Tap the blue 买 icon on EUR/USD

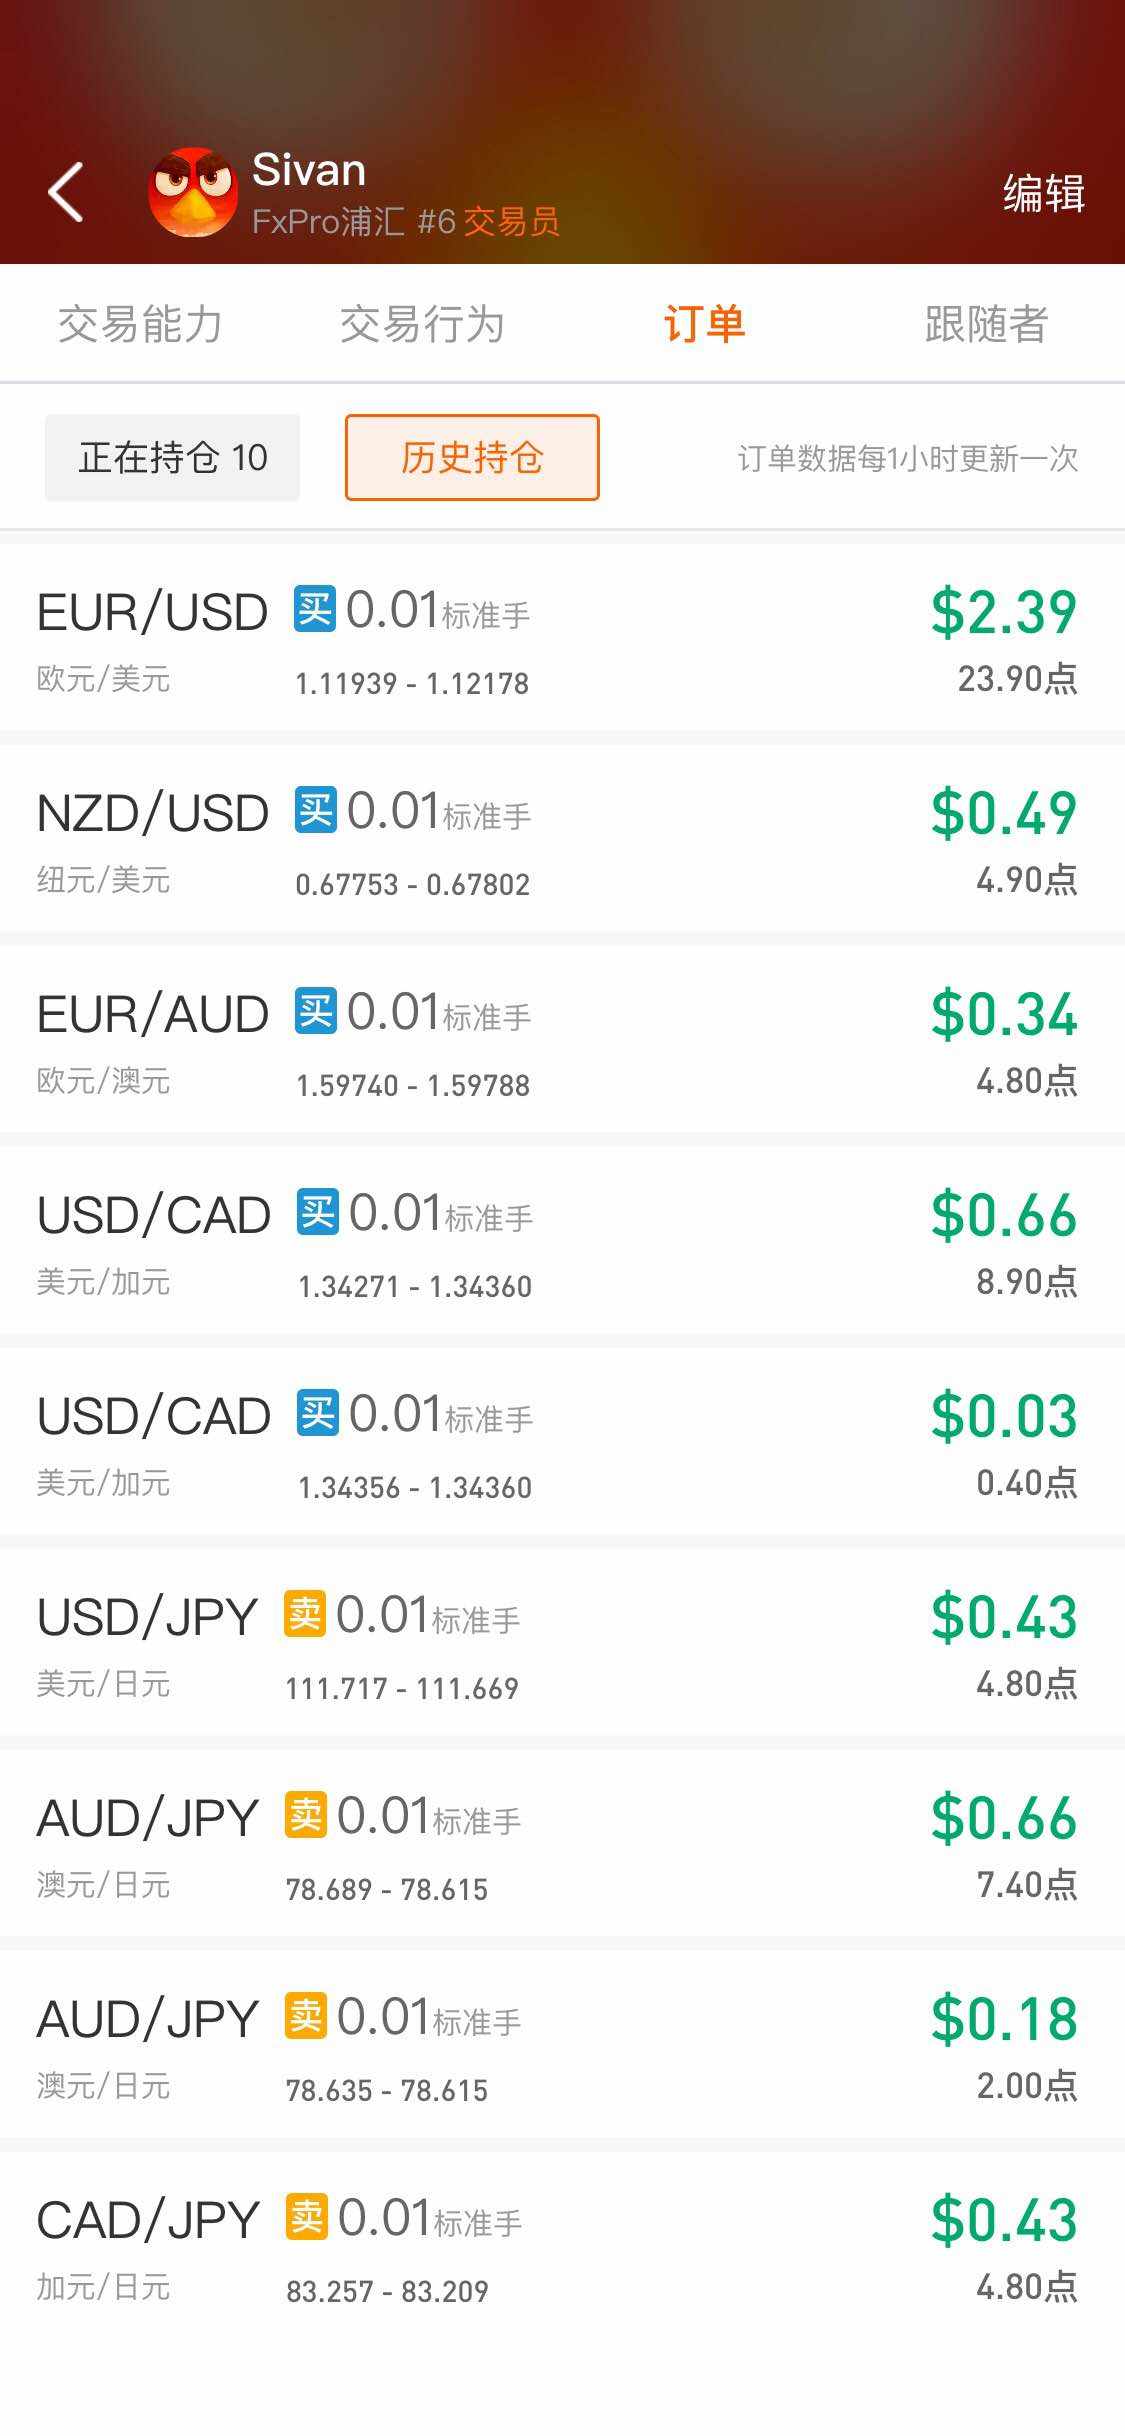point(314,609)
